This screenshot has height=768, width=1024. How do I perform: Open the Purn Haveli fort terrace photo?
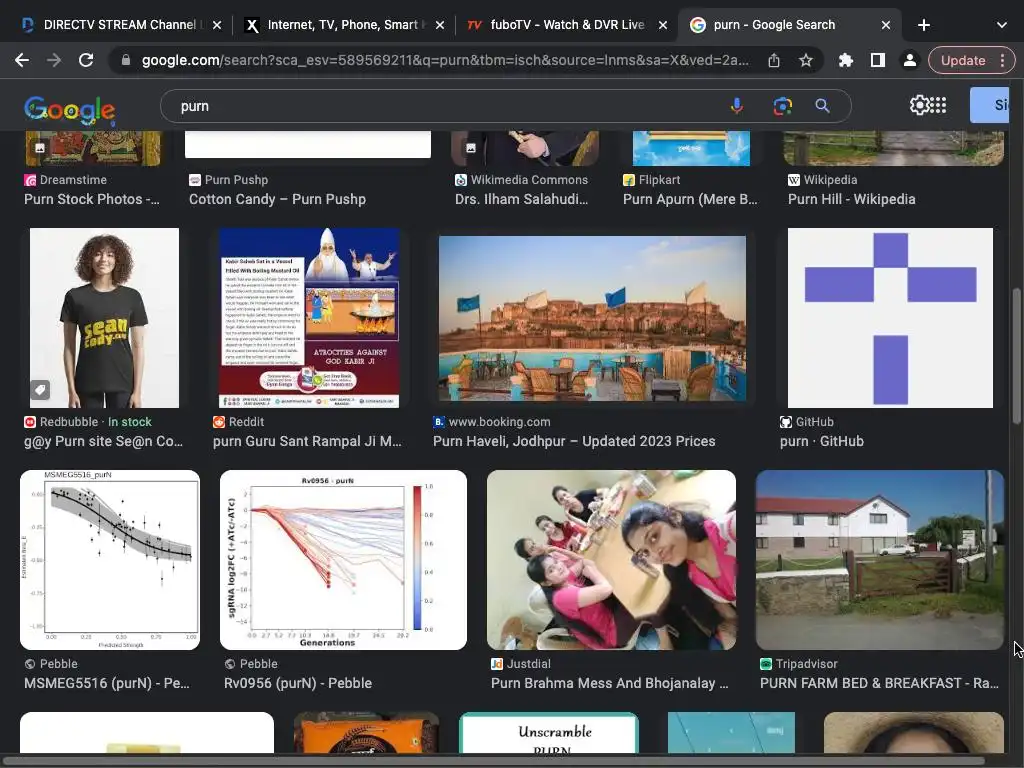tap(592, 318)
